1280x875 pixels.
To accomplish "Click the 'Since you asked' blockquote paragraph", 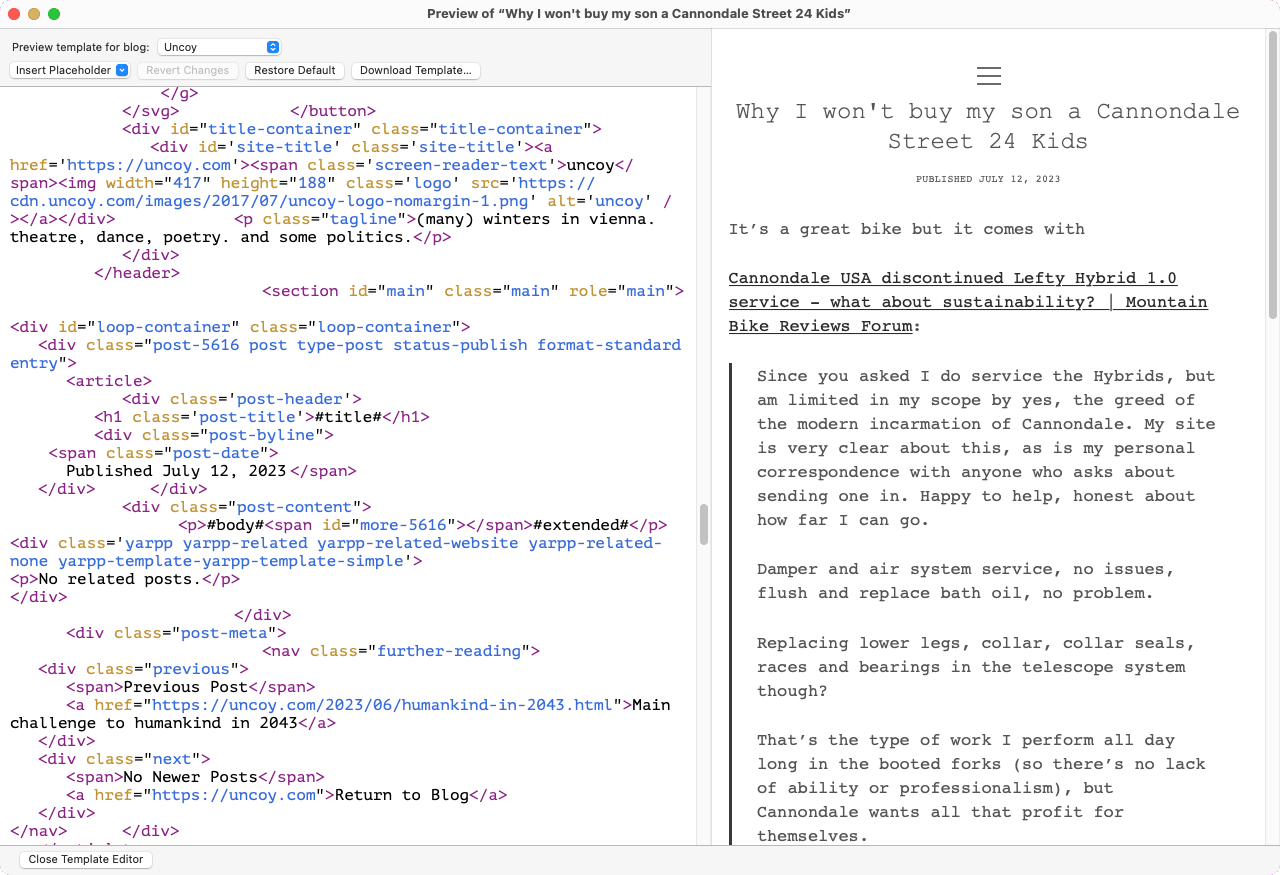I will click(986, 448).
